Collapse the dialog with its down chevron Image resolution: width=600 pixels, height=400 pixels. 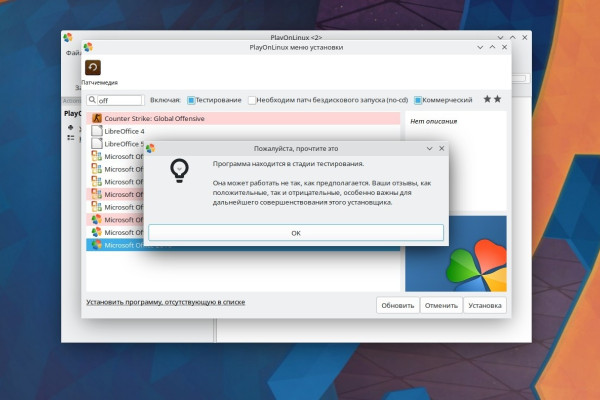click(x=429, y=149)
